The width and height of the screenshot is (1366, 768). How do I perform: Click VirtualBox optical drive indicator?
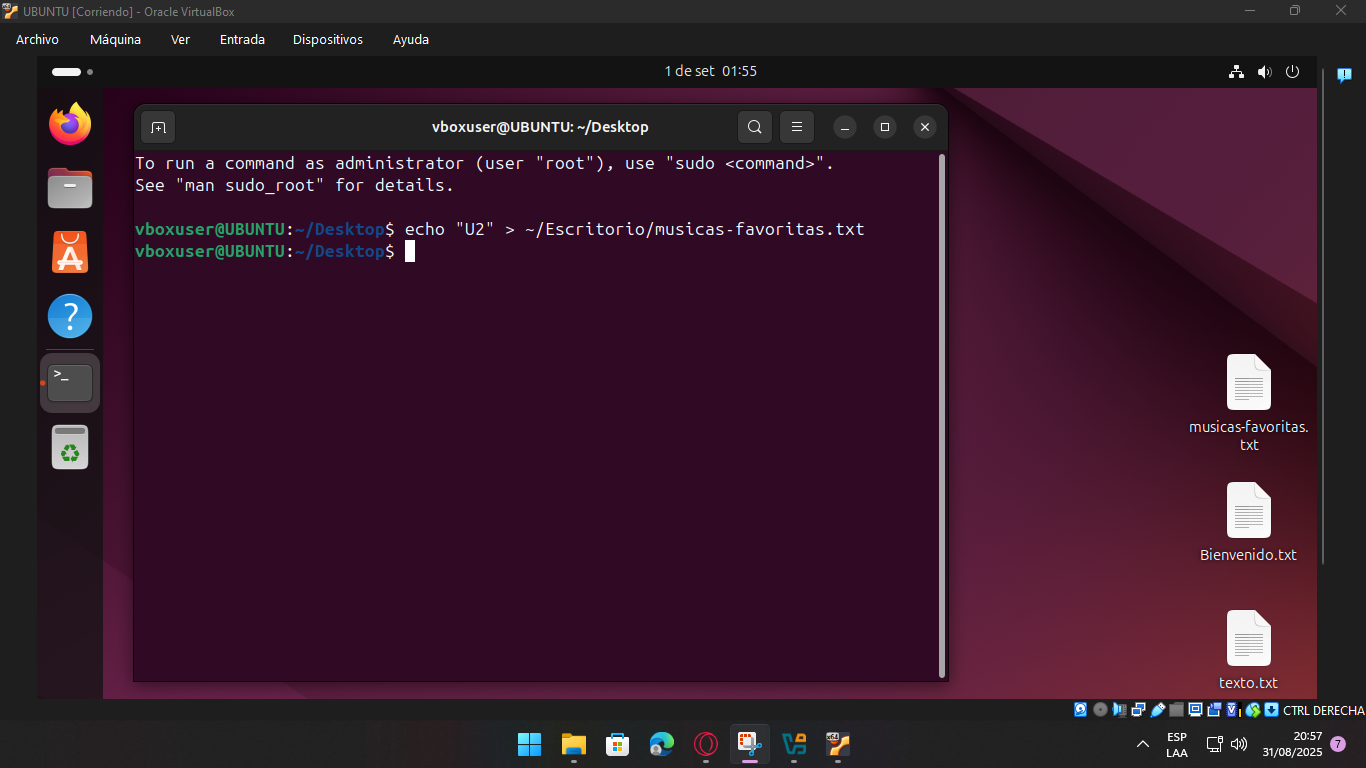[1100, 710]
